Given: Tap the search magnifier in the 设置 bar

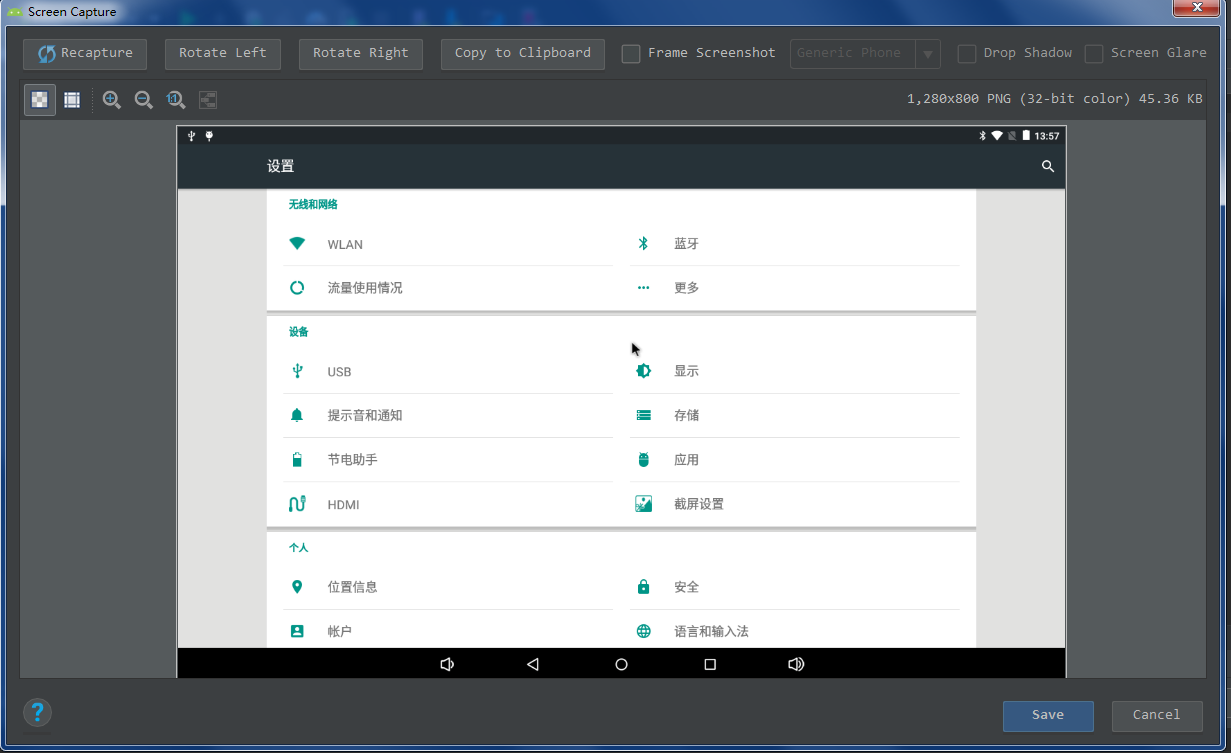Looking at the screenshot, I should 1047,166.
